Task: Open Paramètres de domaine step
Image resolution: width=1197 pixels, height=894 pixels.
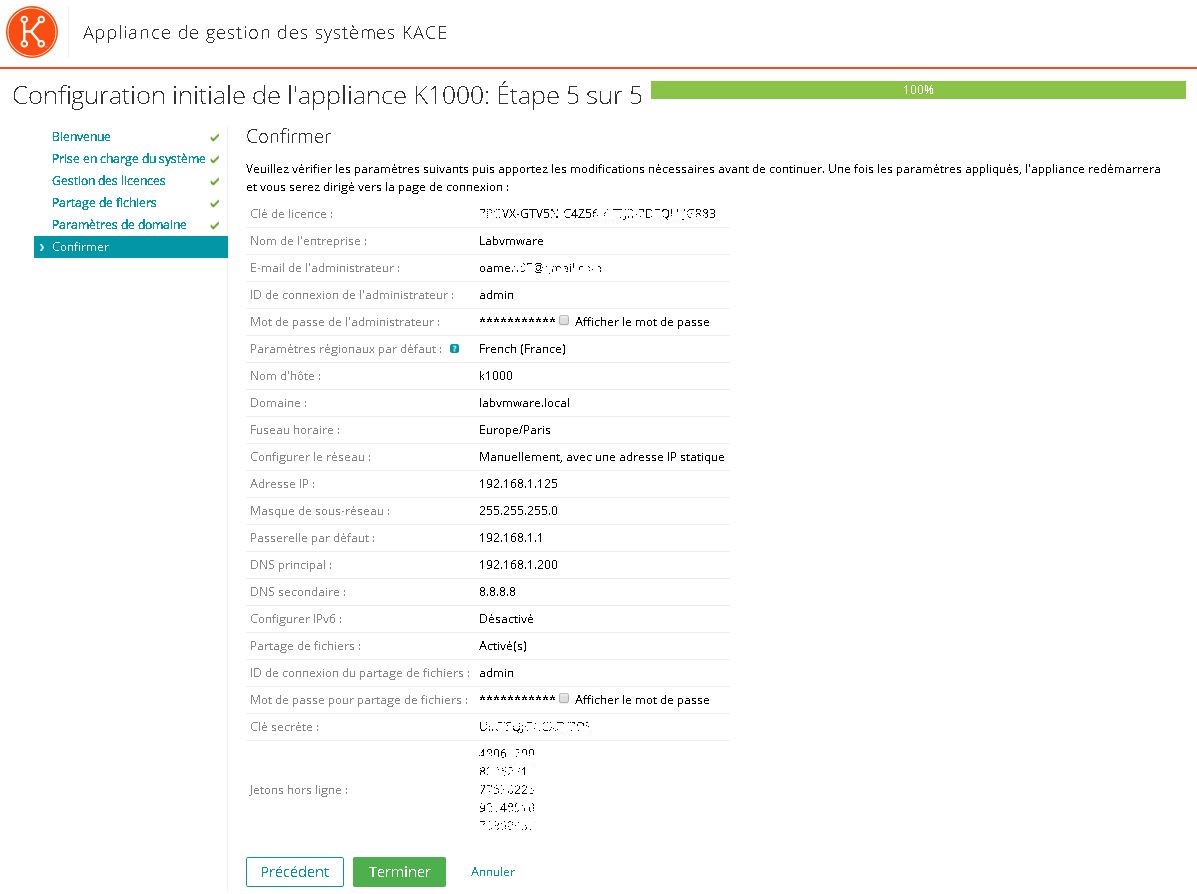Action: [x=119, y=224]
